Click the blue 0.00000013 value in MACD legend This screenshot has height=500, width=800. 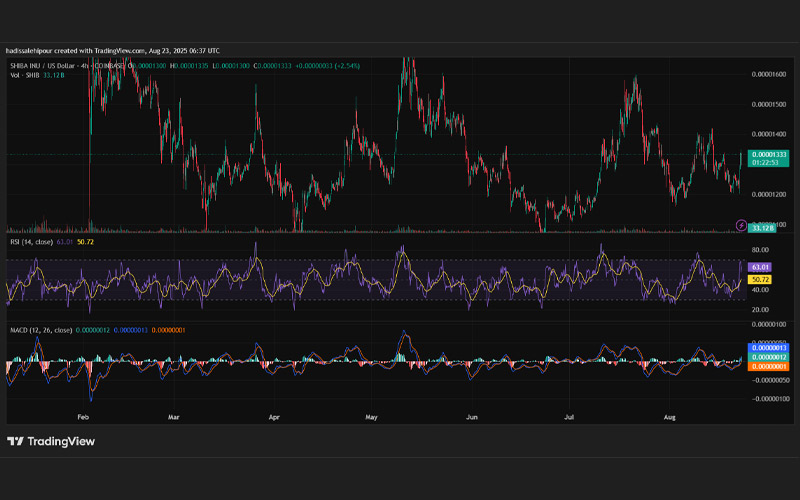point(131,330)
